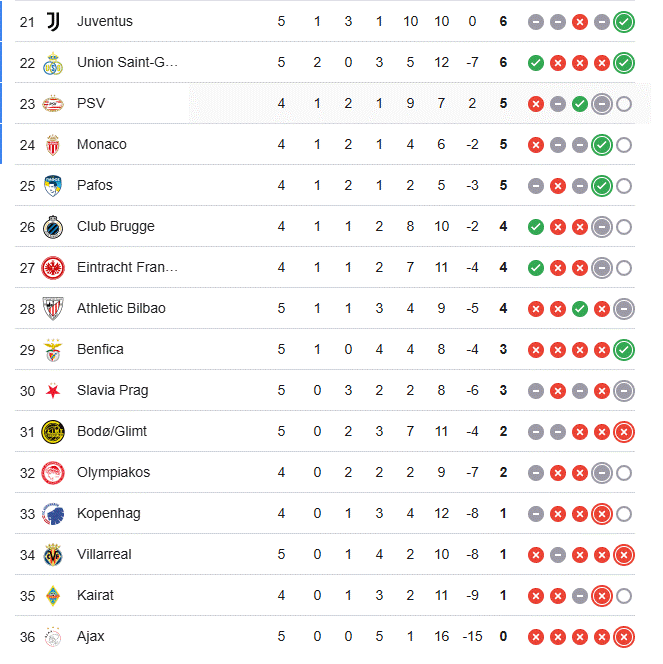
Task: Select the Kairat team badge
Action: [x=52, y=595]
